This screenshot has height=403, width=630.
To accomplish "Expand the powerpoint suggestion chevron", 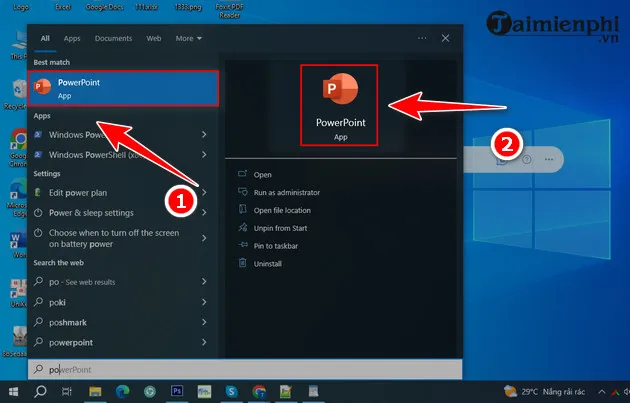I will point(204,342).
